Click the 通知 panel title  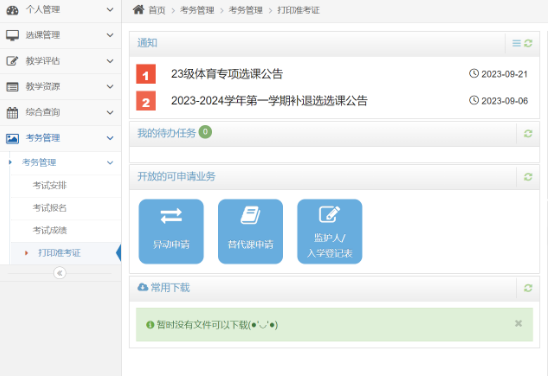click(x=147, y=43)
